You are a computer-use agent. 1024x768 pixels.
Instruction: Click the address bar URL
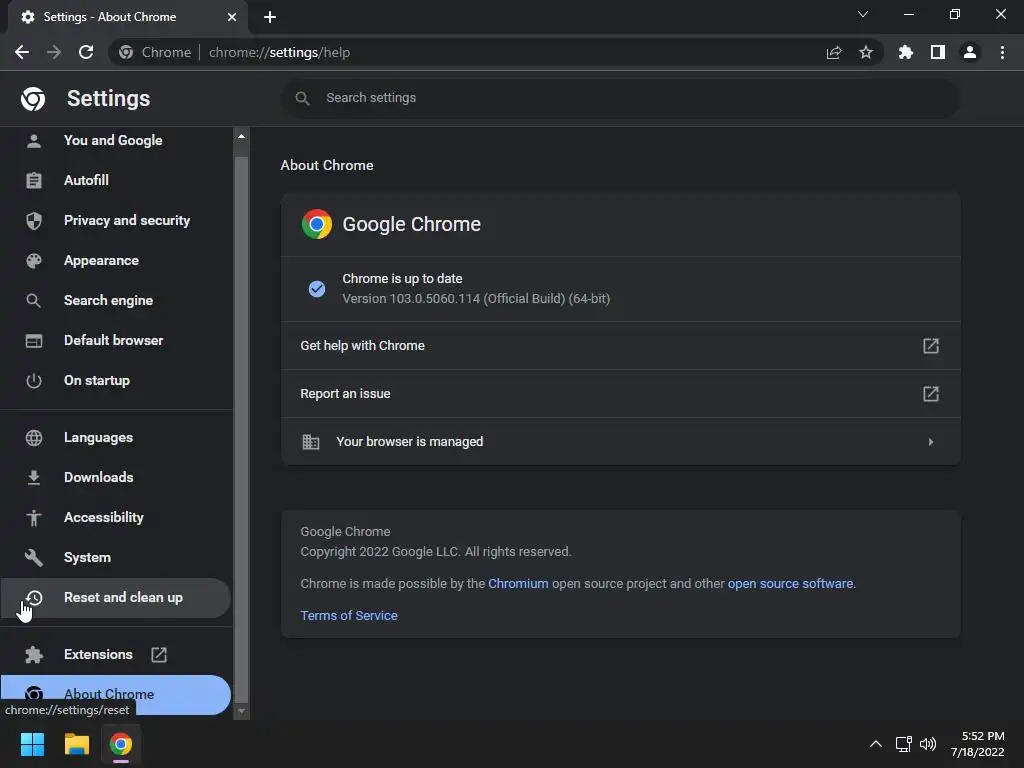(280, 52)
